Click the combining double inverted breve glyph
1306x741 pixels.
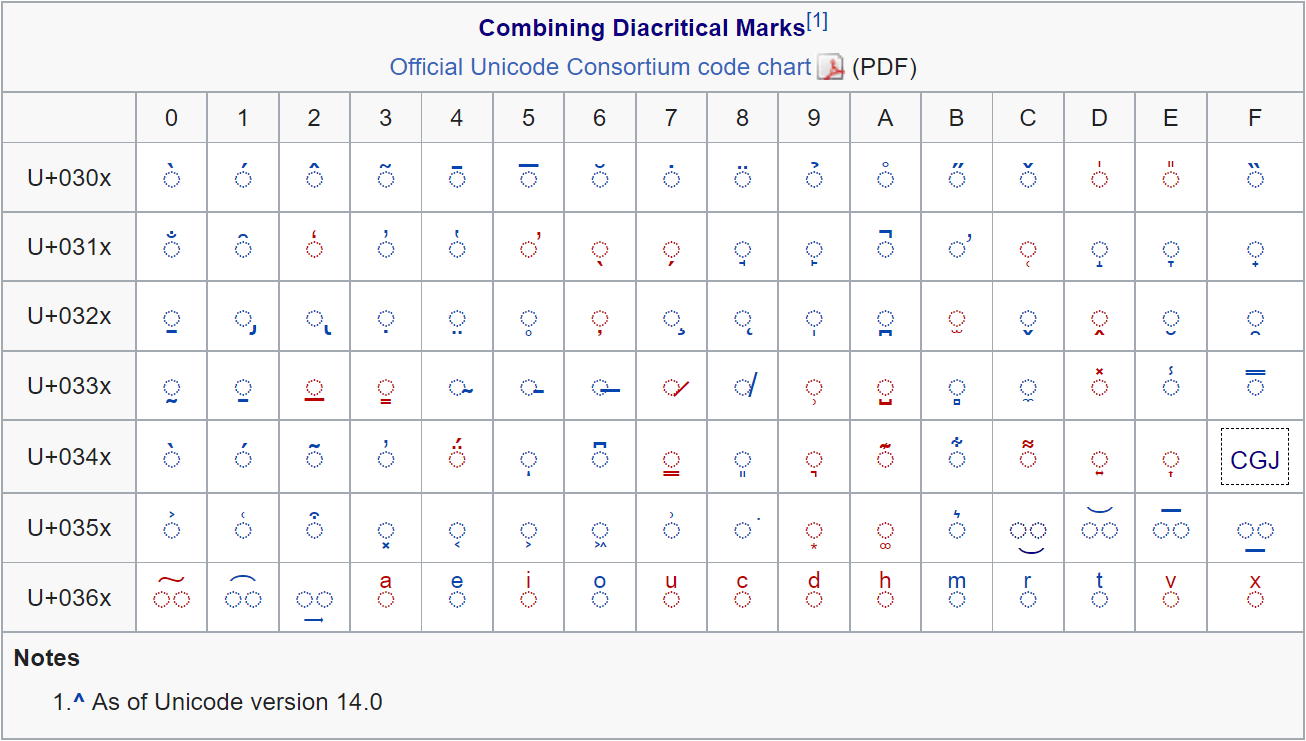243,596
